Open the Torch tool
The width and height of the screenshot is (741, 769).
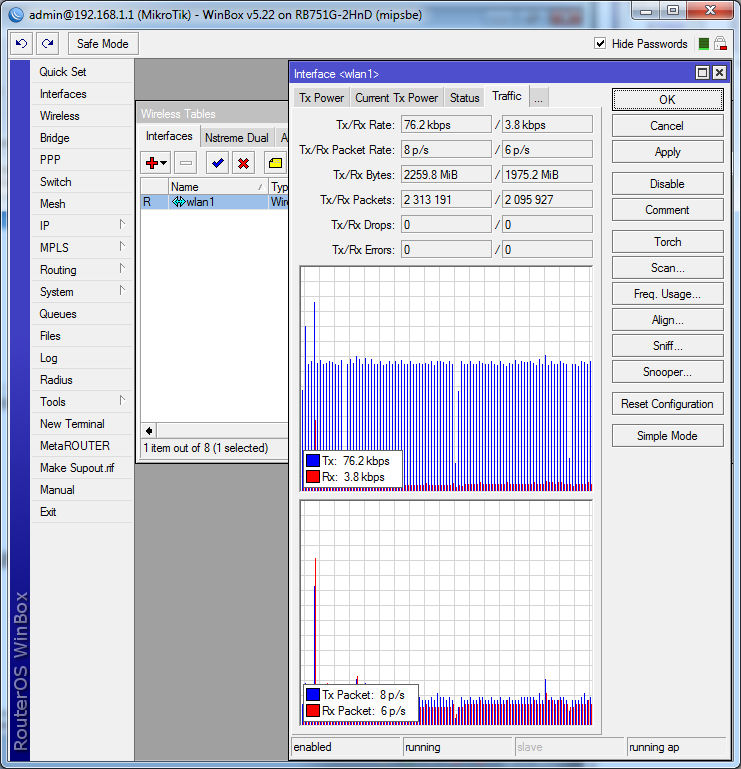[667, 241]
